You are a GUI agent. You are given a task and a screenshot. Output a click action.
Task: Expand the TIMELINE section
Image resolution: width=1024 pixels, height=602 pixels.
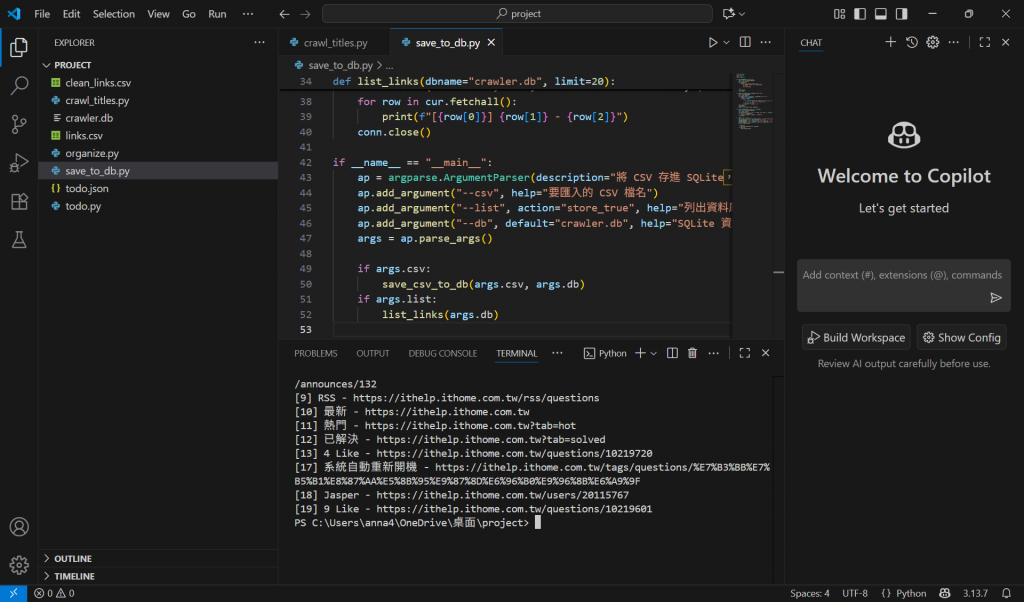(x=74, y=577)
